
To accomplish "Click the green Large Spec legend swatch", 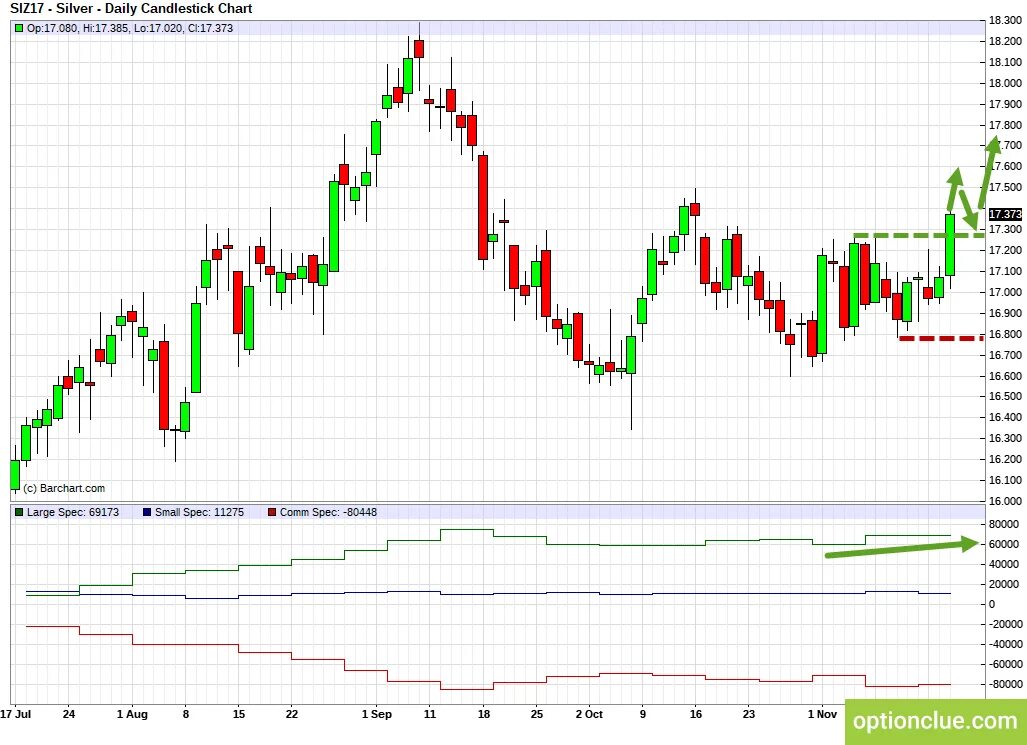I will tap(19, 512).
